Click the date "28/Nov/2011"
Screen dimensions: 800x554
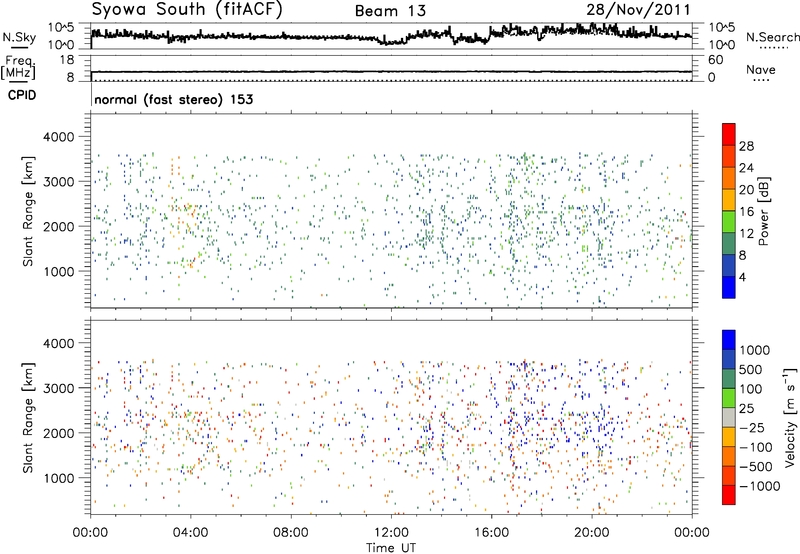pos(638,10)
